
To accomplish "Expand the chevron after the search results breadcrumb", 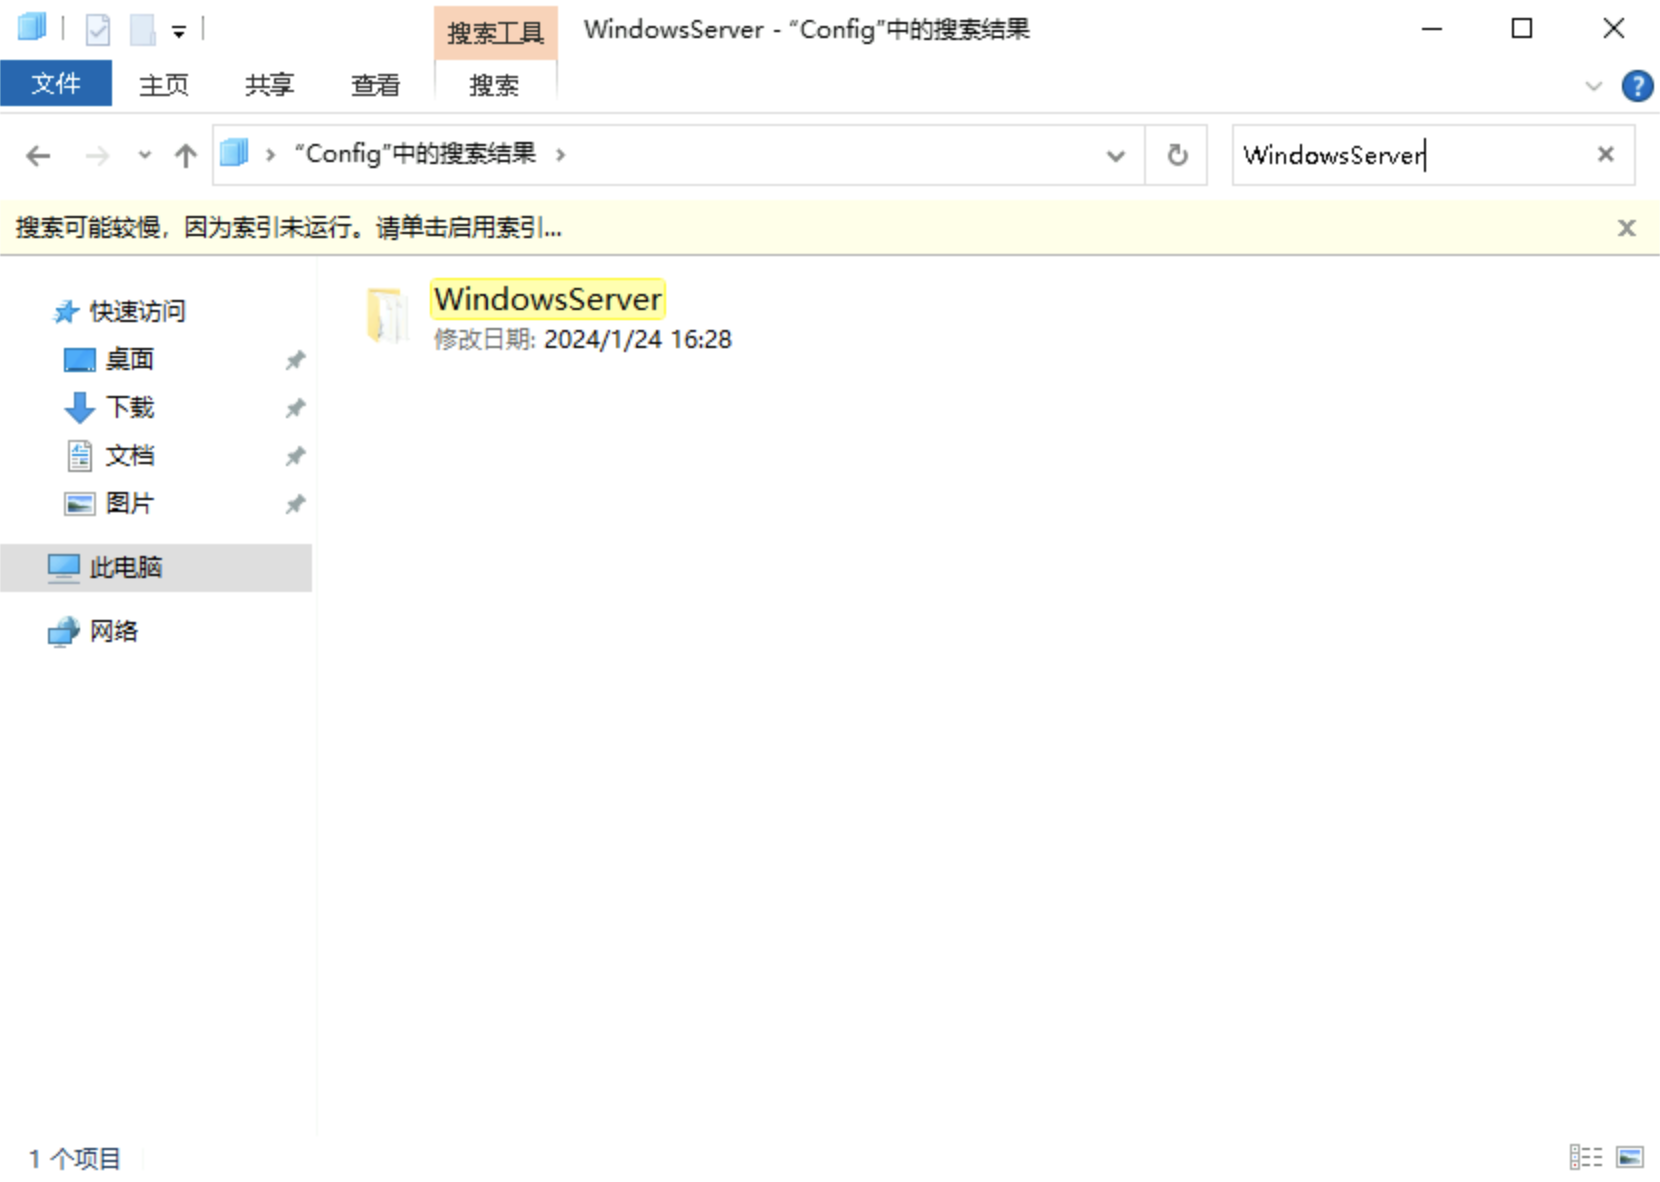I will (561, 154).
